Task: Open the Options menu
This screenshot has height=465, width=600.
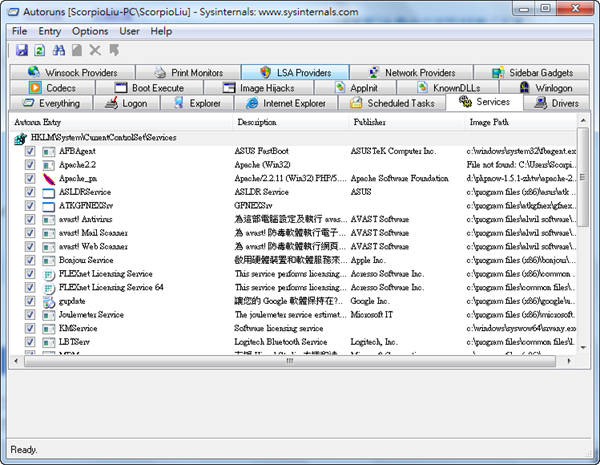Action: coord(90,31)
